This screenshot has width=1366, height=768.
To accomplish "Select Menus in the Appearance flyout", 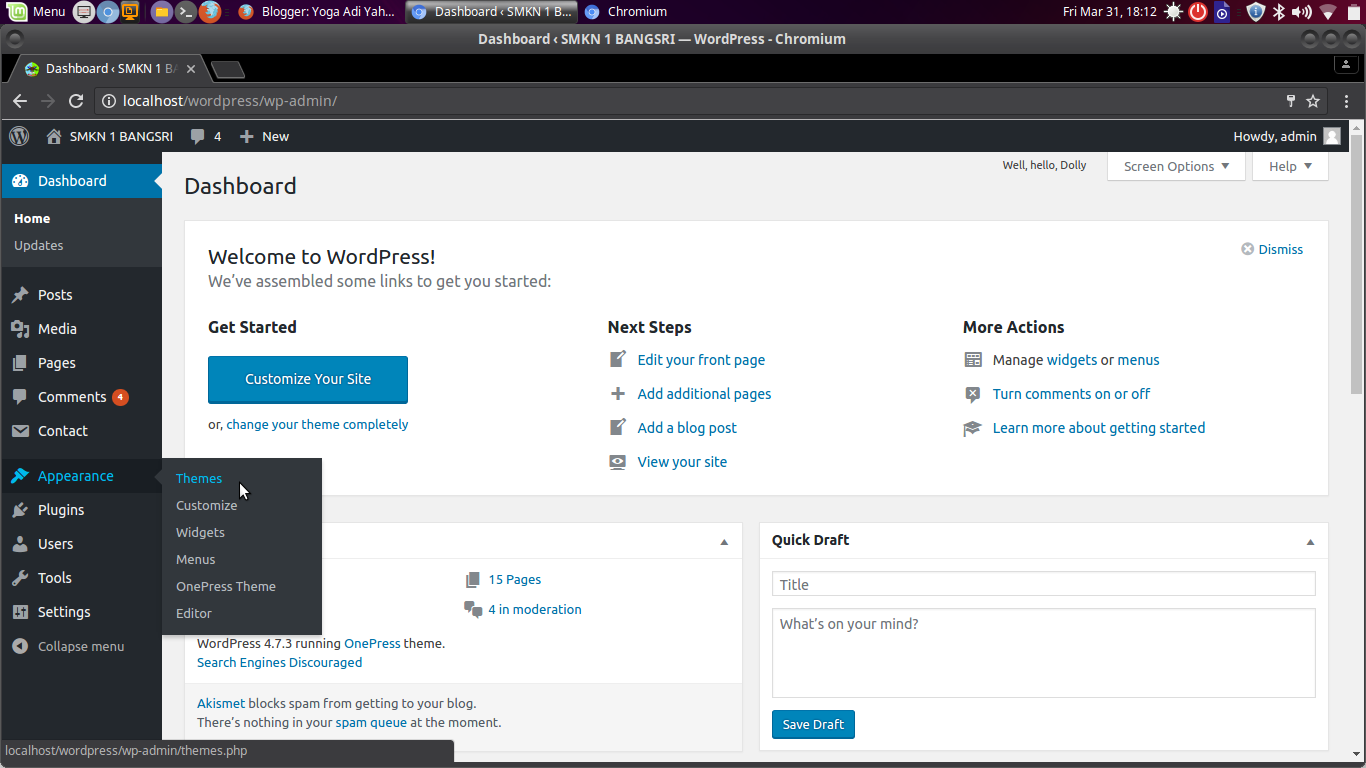I will tap(196, 559).
